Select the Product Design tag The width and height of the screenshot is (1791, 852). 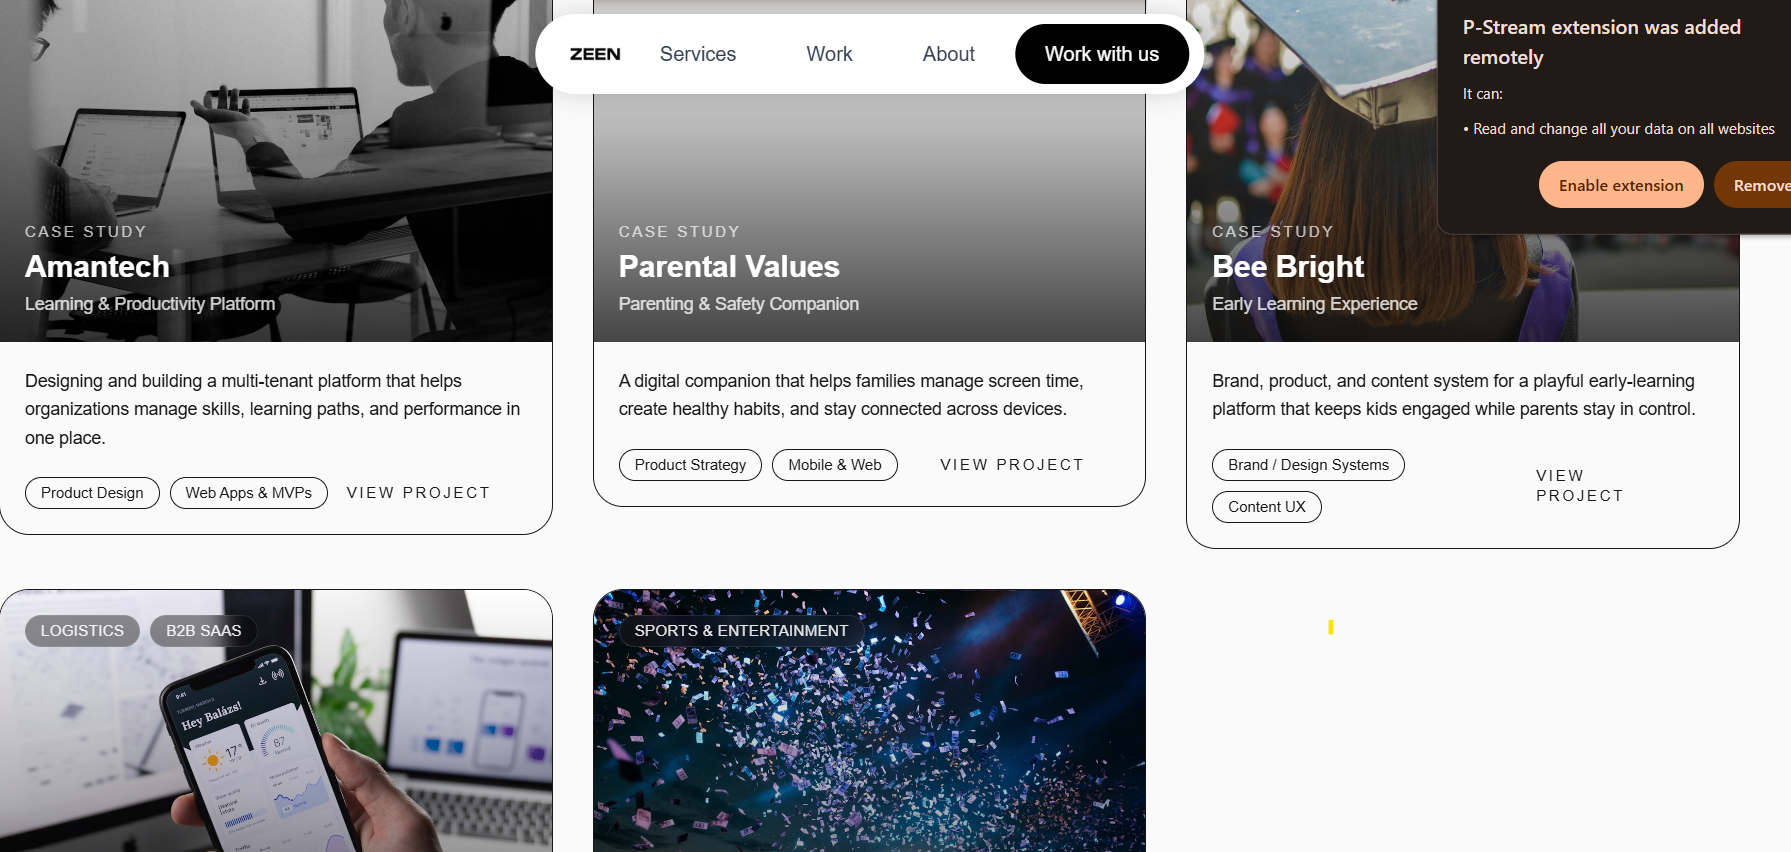(x=92, y=493)
